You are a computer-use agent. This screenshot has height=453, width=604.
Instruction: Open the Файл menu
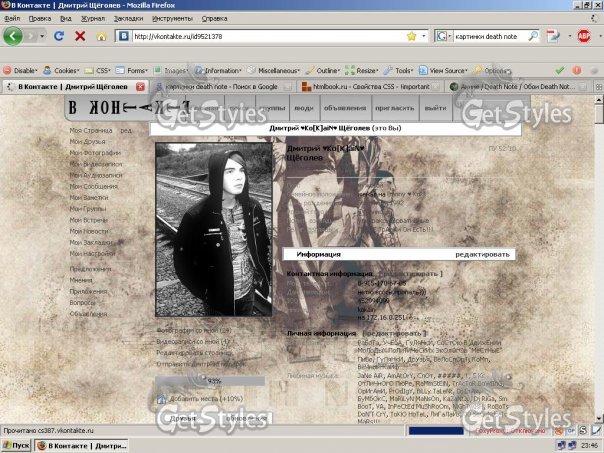click(12, 18)
